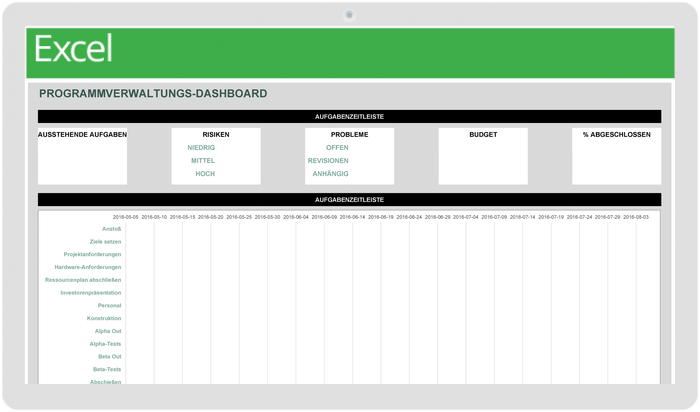This screenshot has width=700, height=412.
Task: Pick the 2016-07-19 timeline date
Action: click(551, 217)
